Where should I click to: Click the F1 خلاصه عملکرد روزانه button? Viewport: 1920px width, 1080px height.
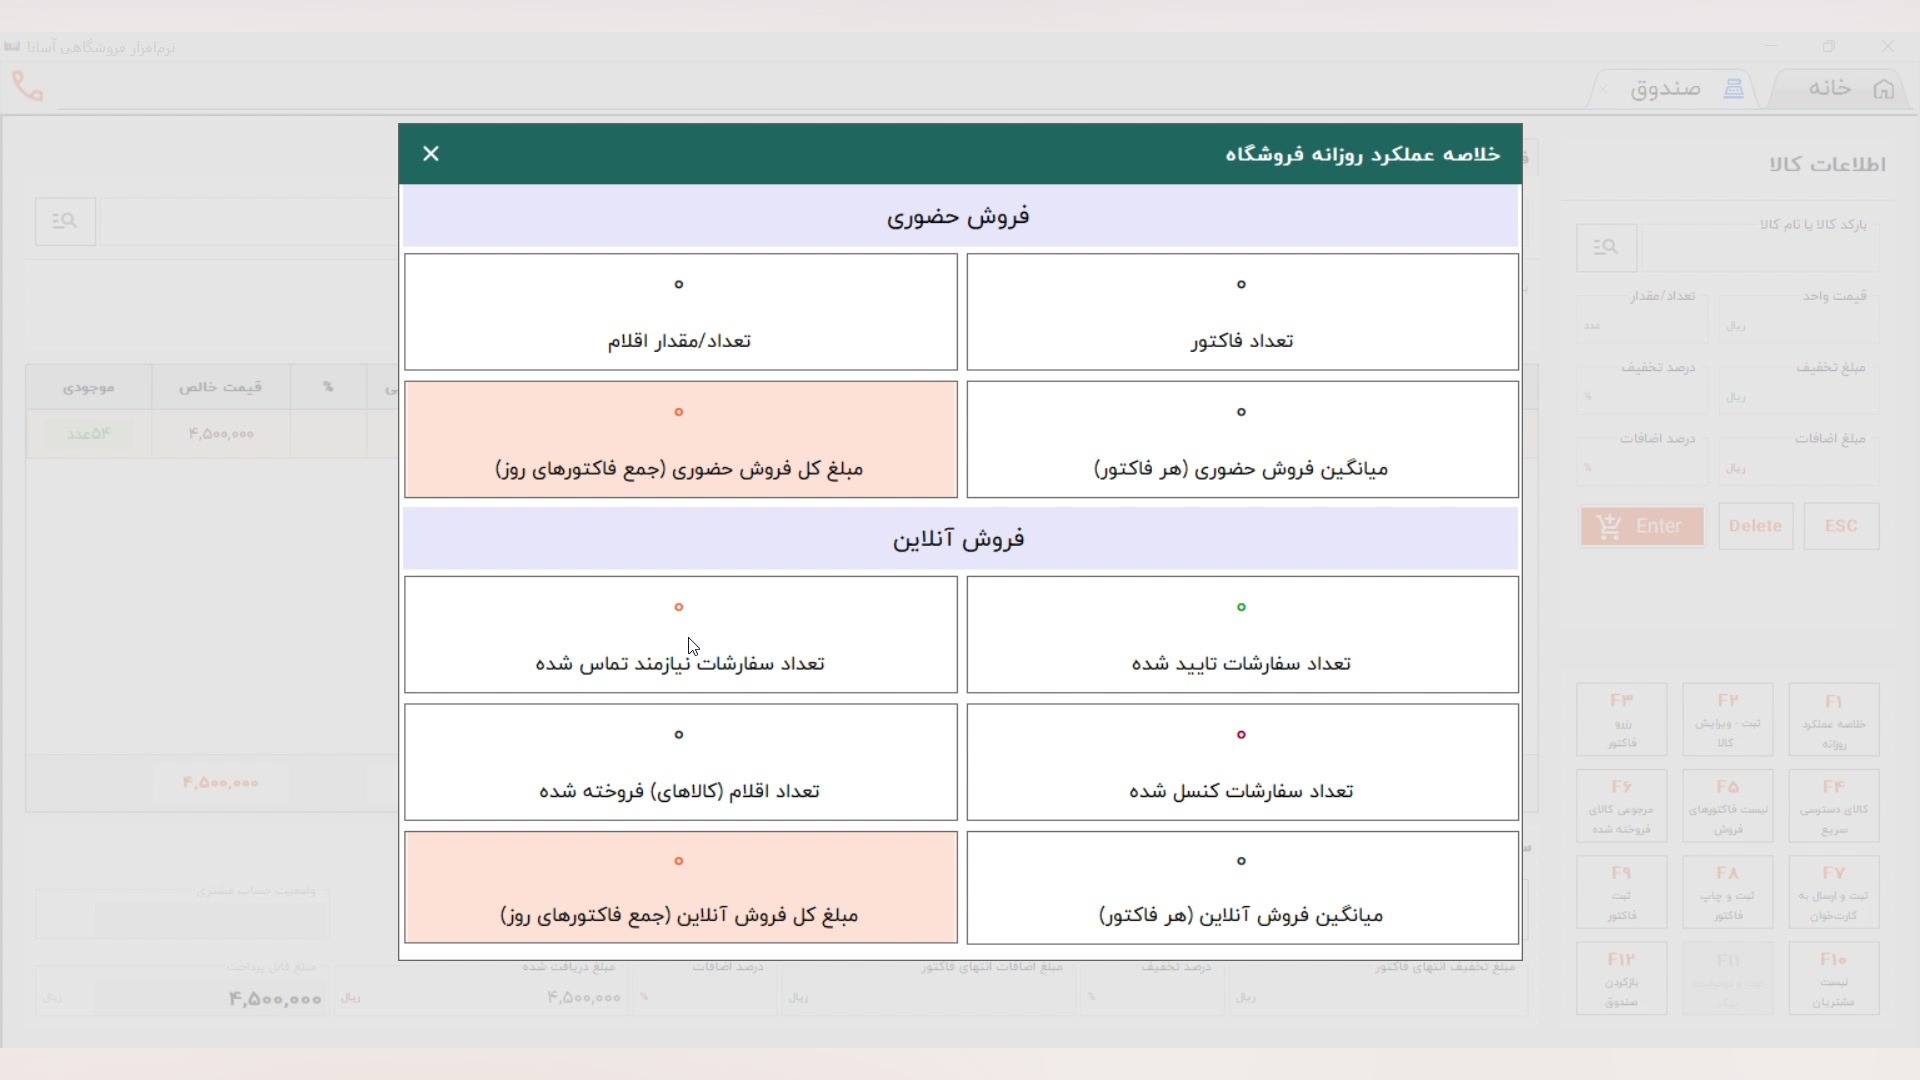[1833, 720]
